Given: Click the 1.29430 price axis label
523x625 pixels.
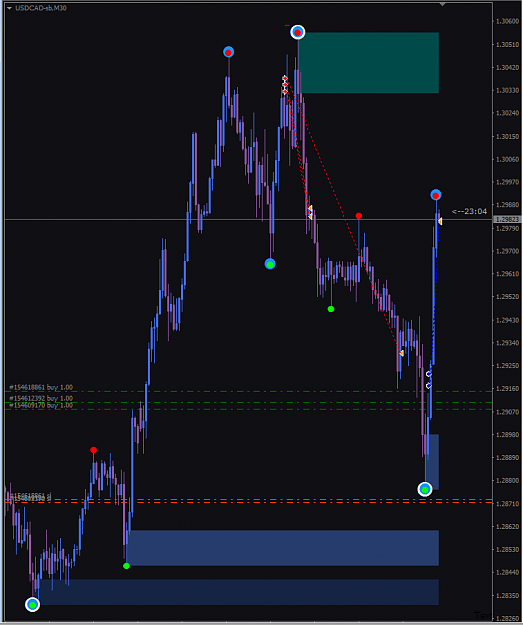Looking at the screenshot, I should [507, 320].
